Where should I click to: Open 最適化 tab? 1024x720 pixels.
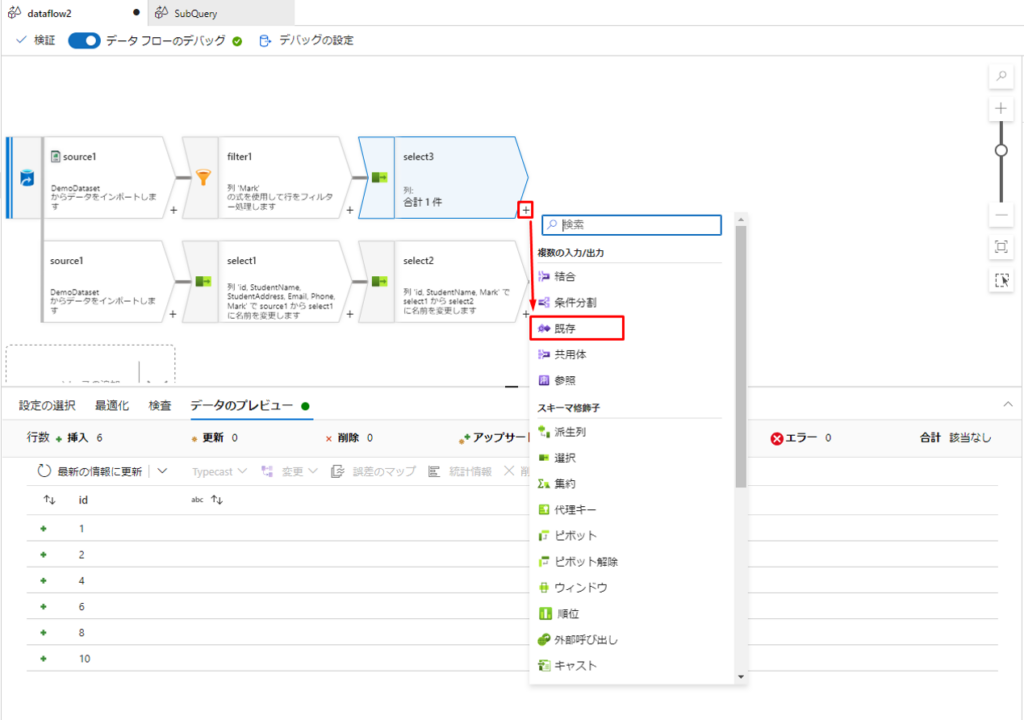pyautogui.click(x=112, y=406)
